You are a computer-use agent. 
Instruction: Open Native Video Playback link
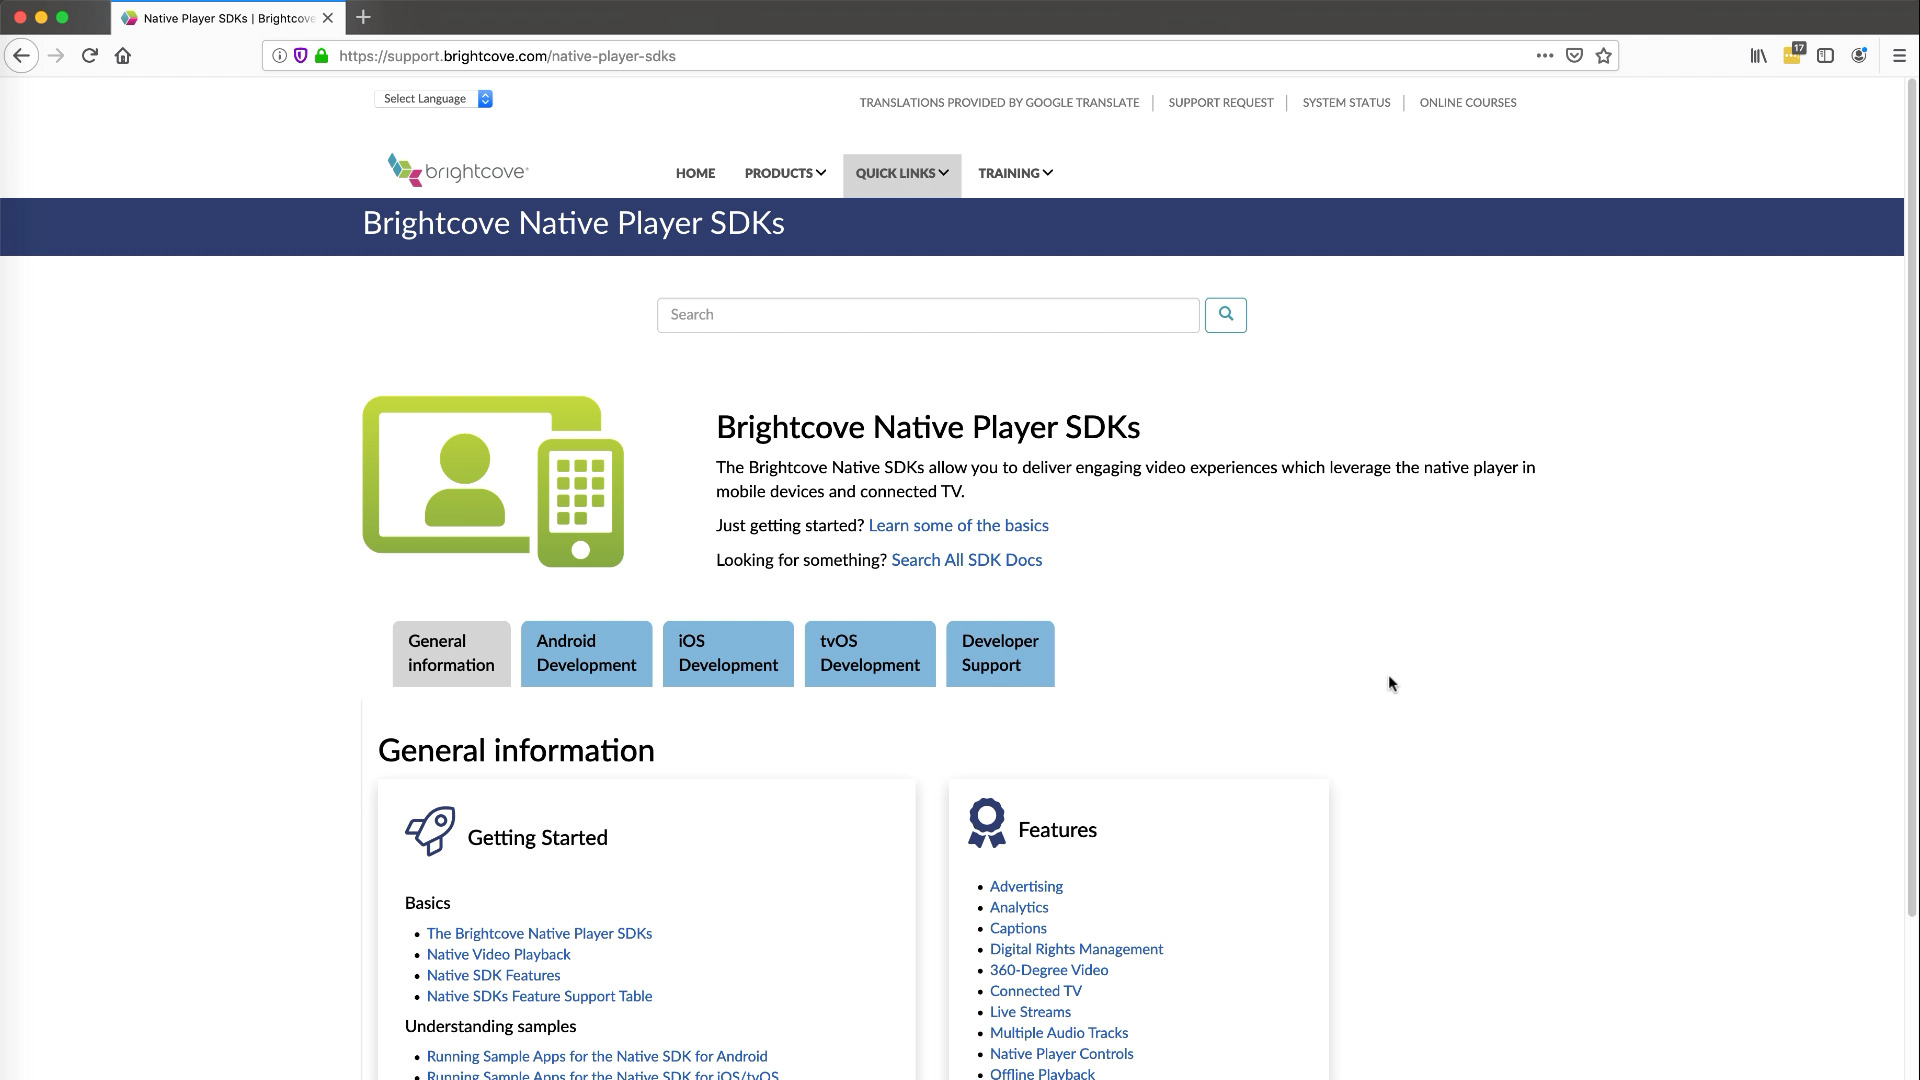click(498, 955)
